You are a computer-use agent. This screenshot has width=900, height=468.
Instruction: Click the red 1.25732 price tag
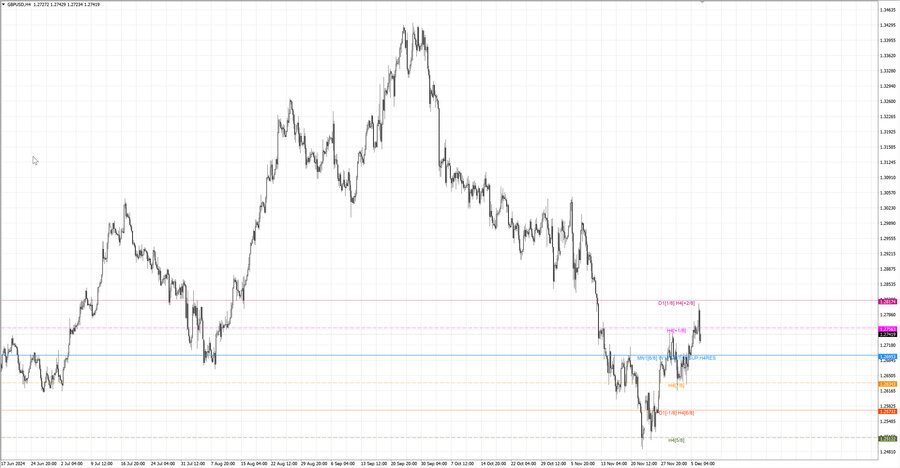888,411
